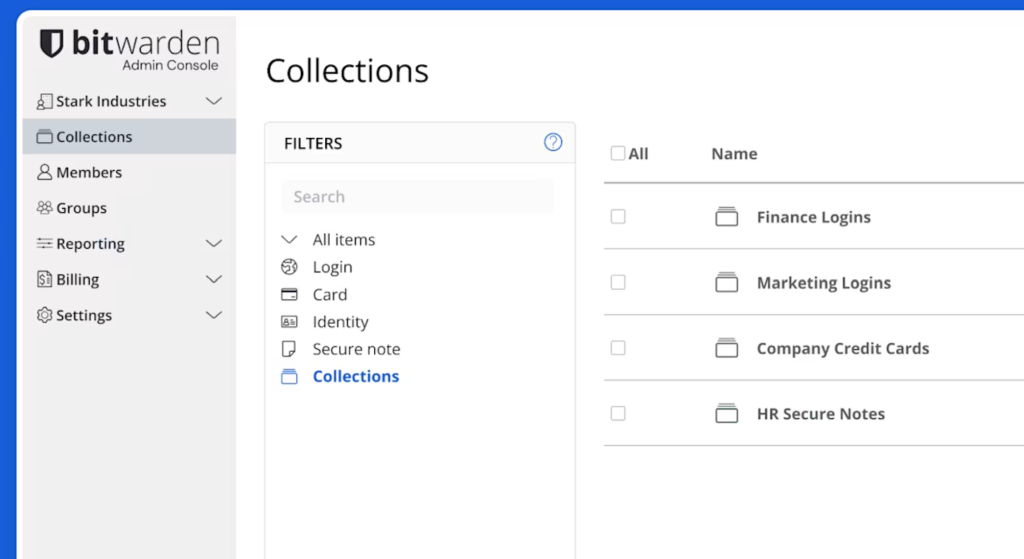Click the Login globe icon in filters
Screen dimensions: 1024x559
click(x=289, y=267)
